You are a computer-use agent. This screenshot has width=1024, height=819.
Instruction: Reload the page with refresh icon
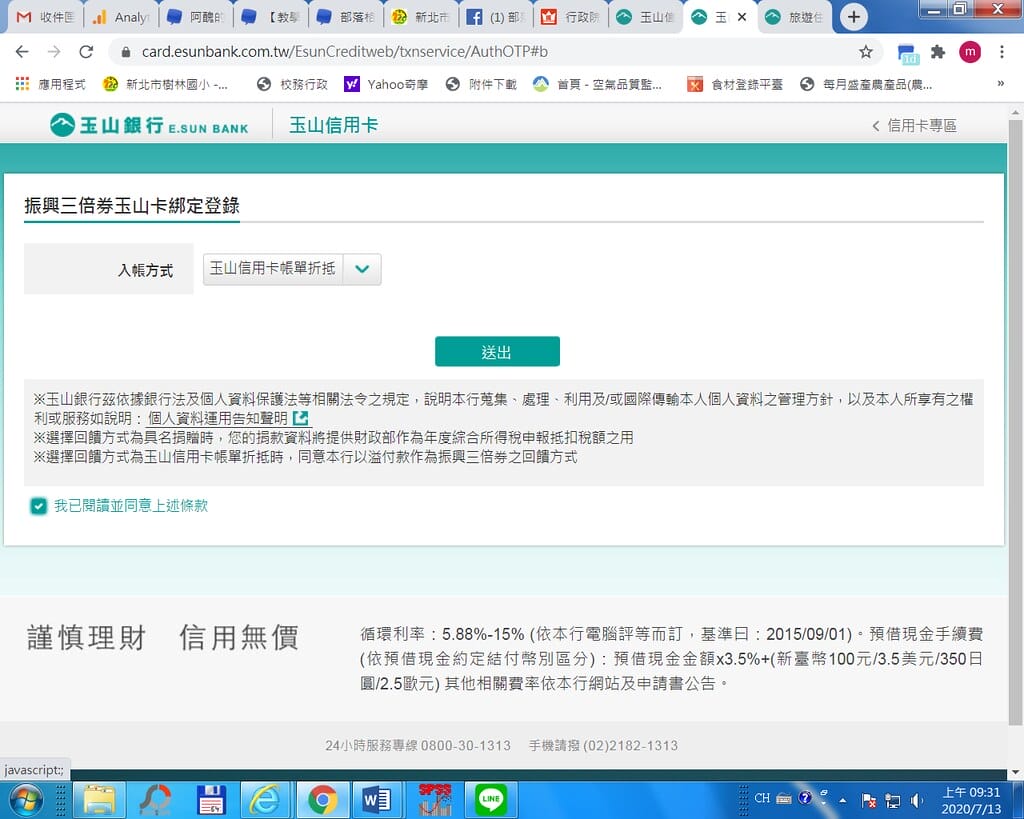pyautogui.click(x=86, y=52)
